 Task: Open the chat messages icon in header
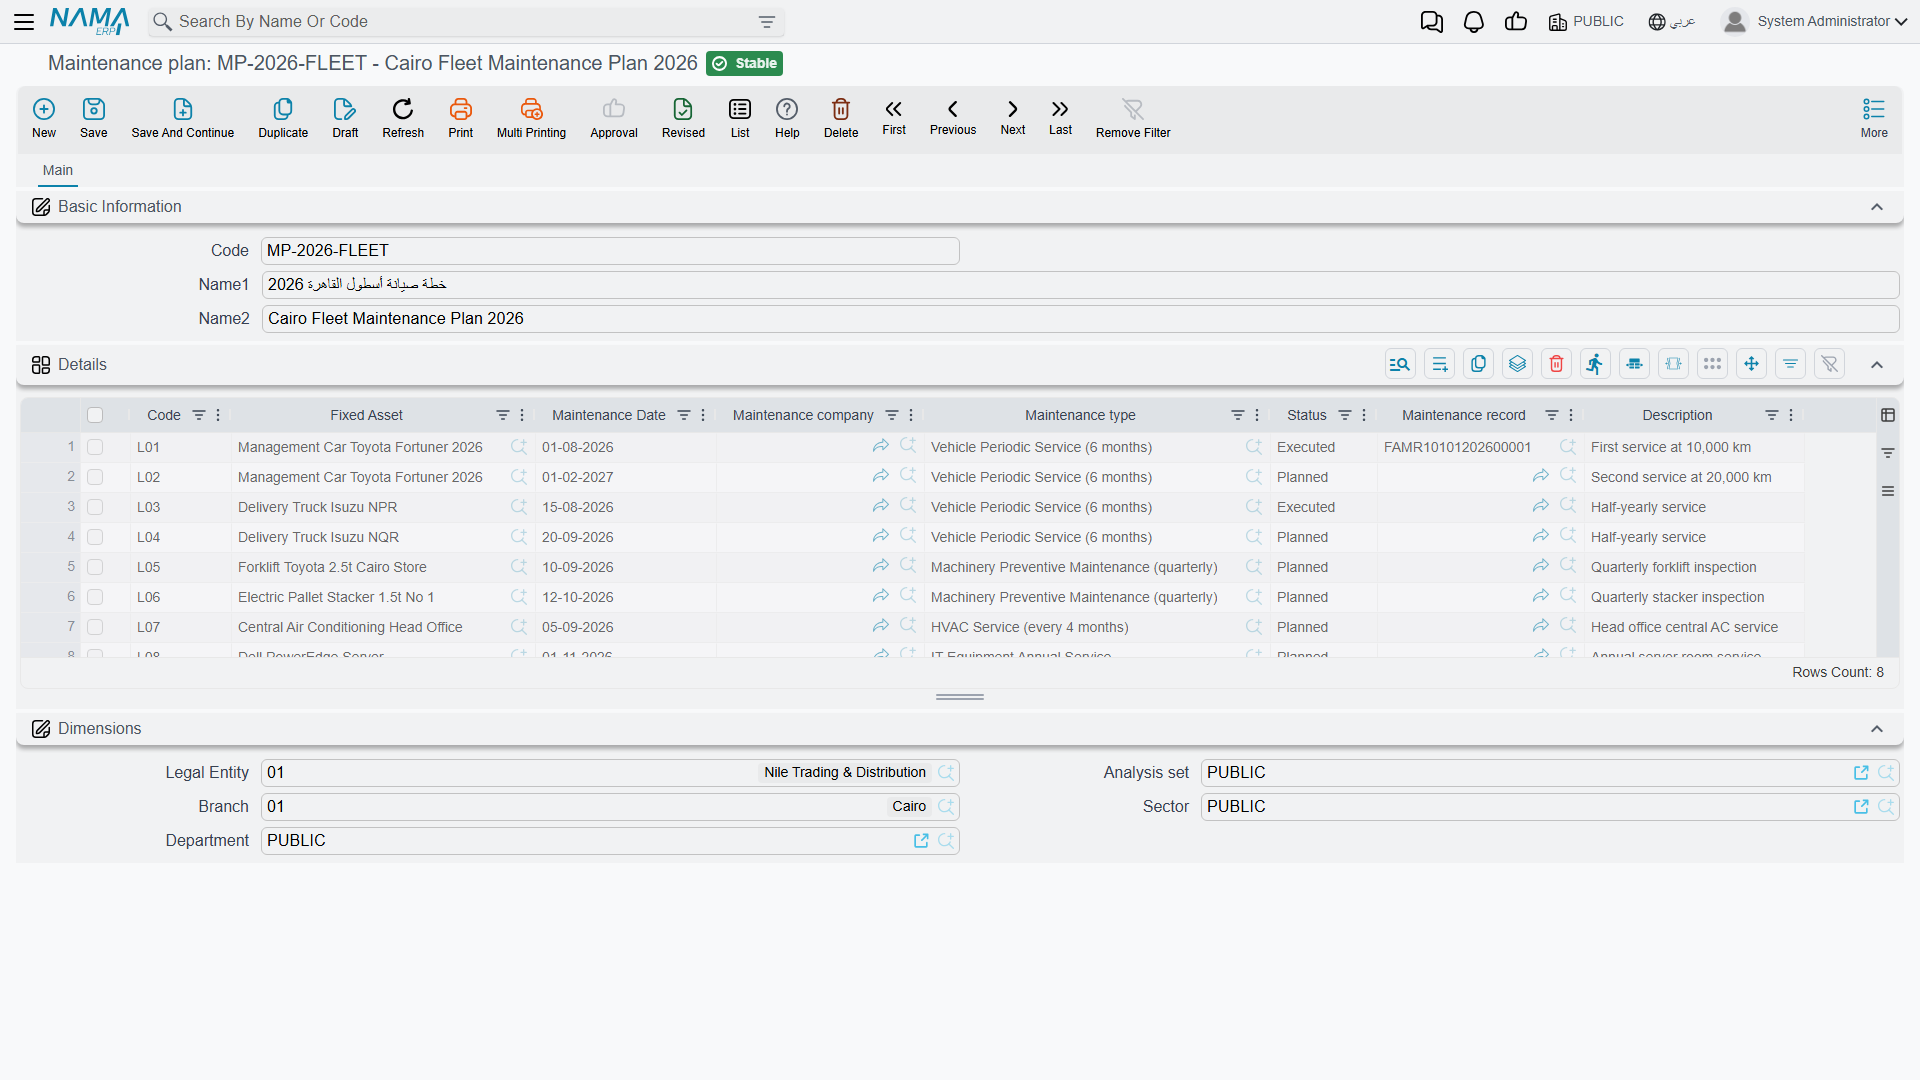tap(1432, 22)
